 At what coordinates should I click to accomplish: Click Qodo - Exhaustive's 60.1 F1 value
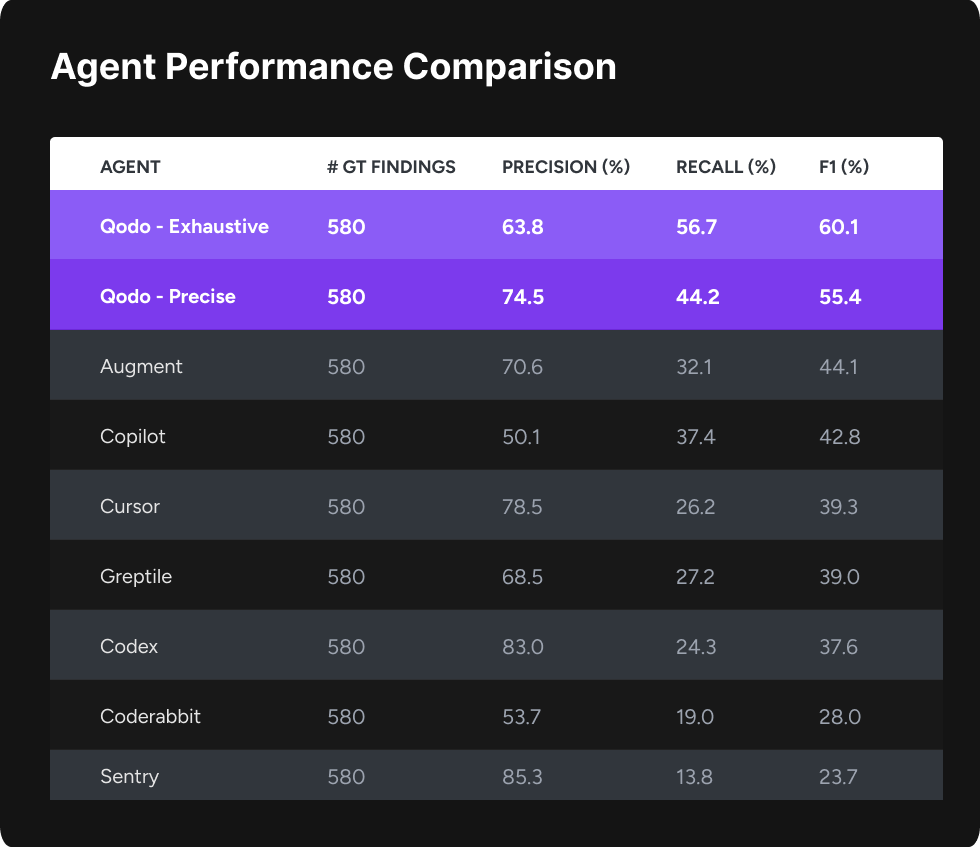click(x=838, y=227)
